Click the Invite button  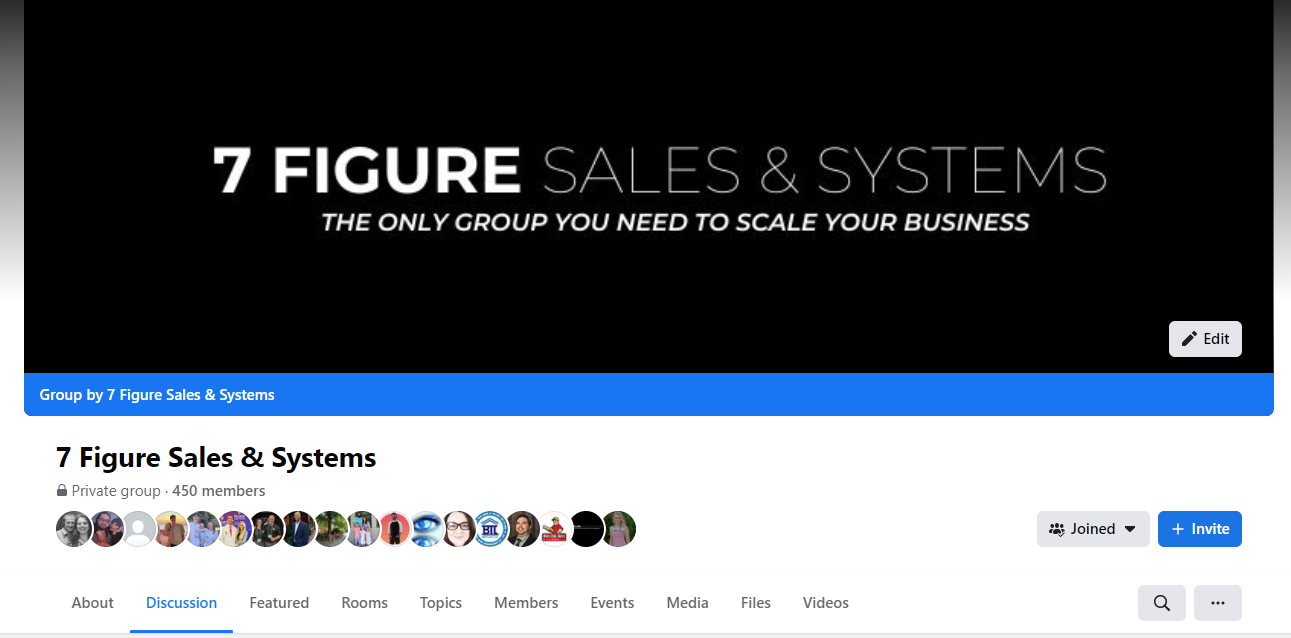point(1200,529)
